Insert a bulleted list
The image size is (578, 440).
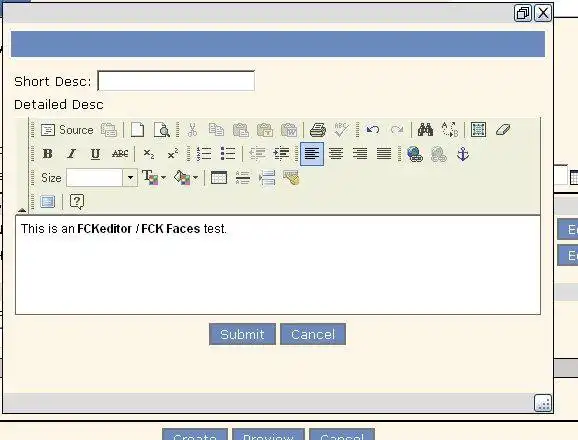(228, 154)
